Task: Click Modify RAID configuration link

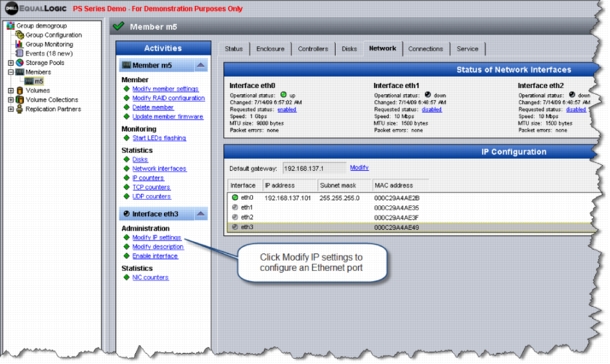Action: 168,98
